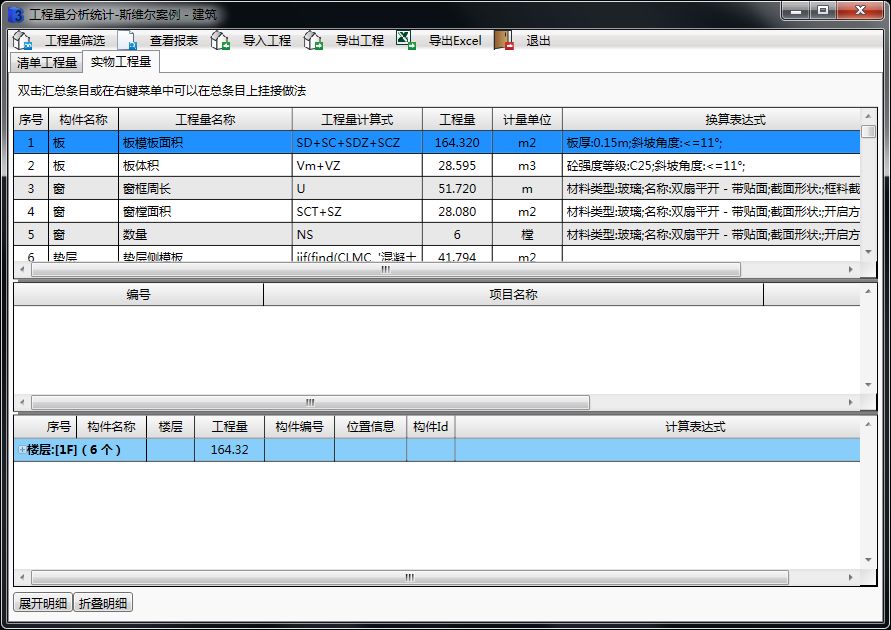
Task: Click 编号 column header in middle table
Action: (138, 294)
